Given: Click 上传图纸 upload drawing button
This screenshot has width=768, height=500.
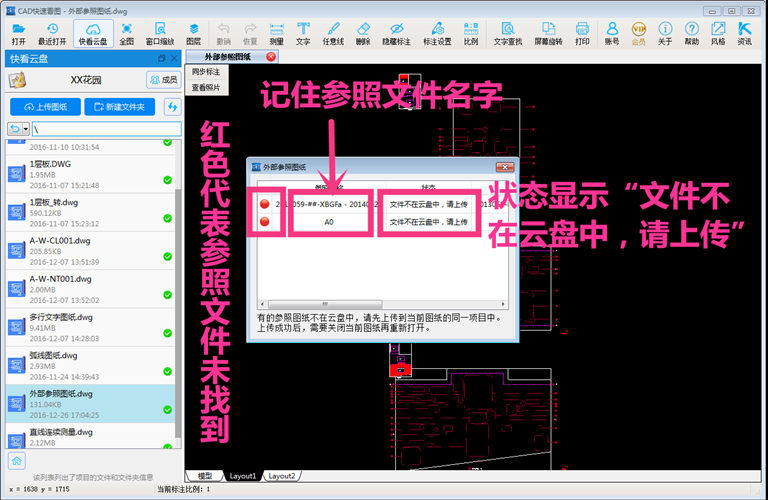Looking at the screenshot, I should pyautogui.click(x=46, y=107).
